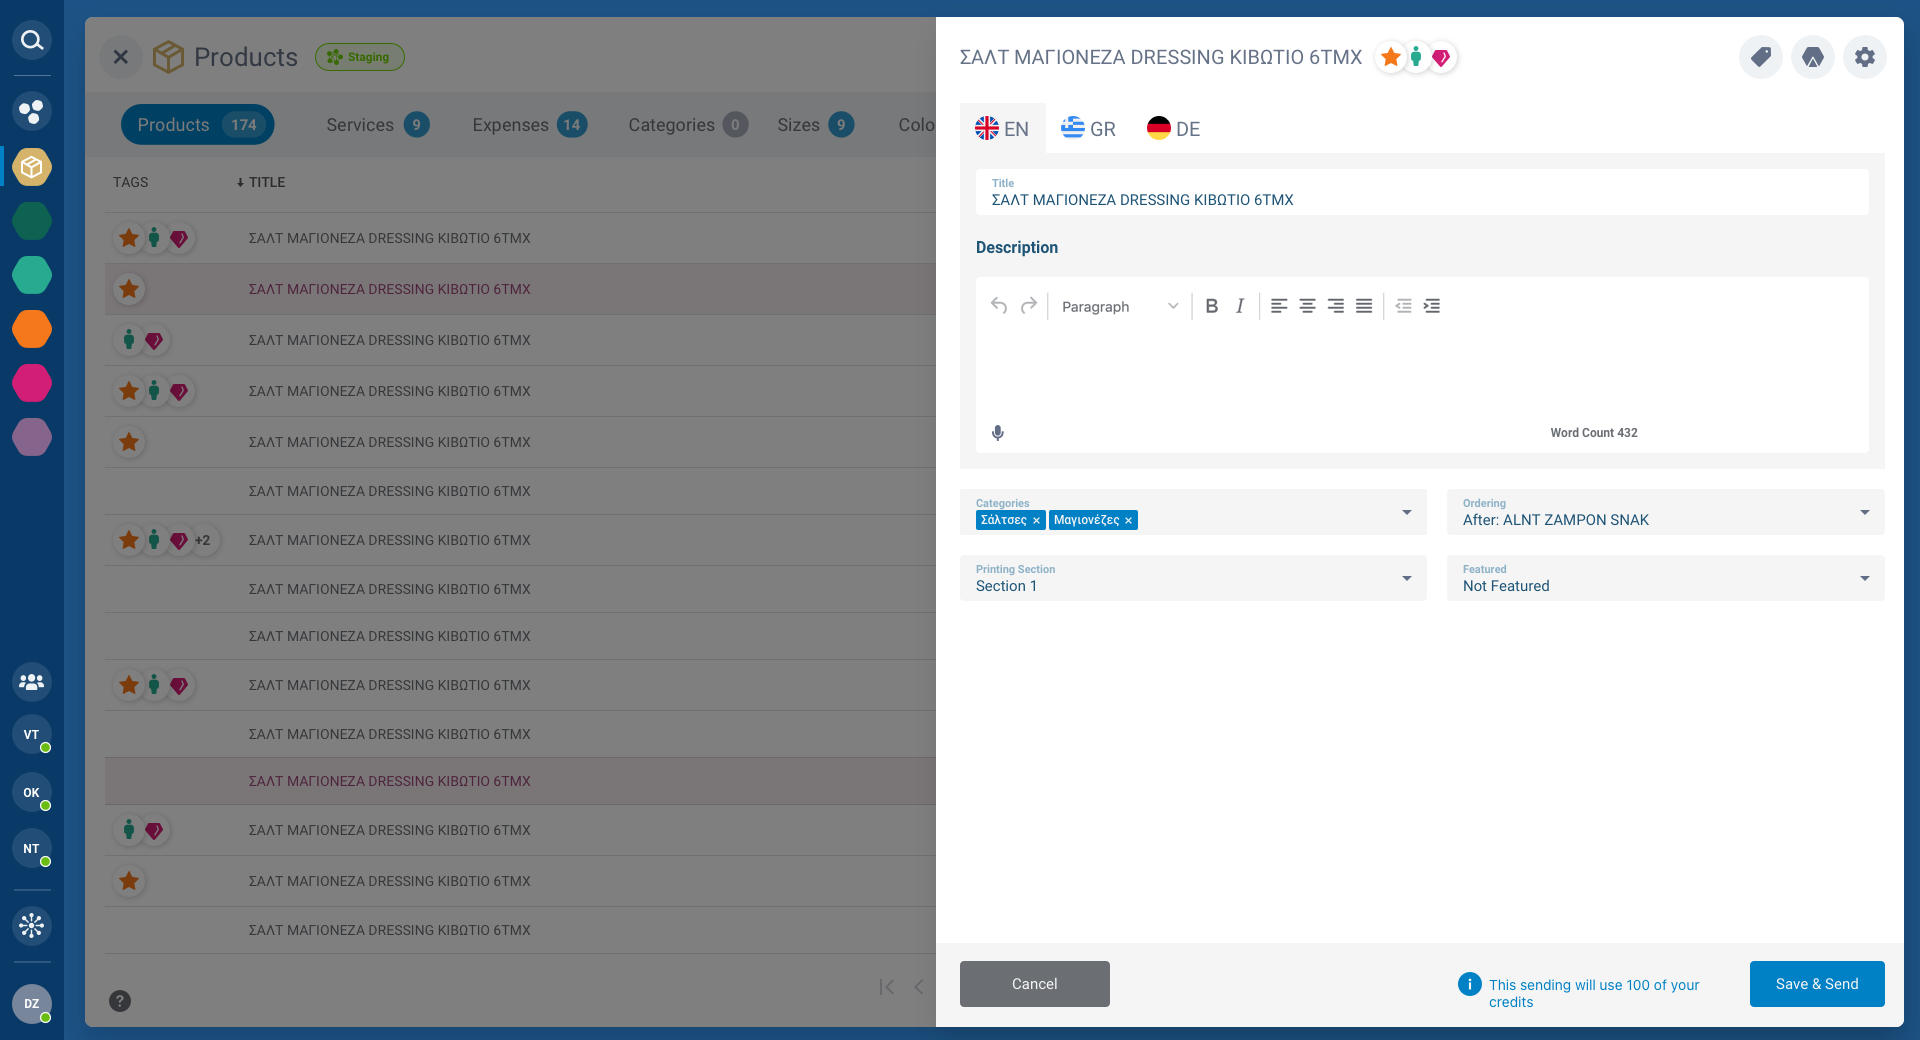1920x1040 pixels.
Task: Toggle bold formatting in the description editor
Action: (1211, 306)
